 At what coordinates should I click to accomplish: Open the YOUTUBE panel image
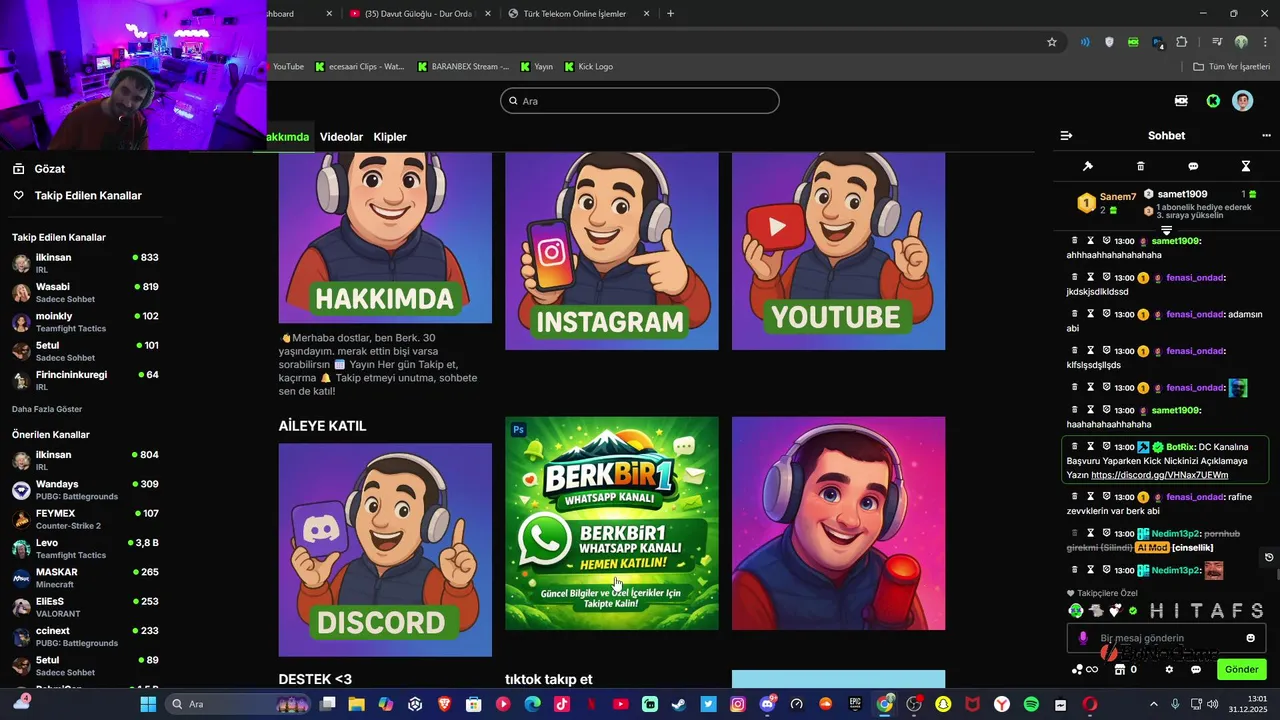click(x=839, y=250)
